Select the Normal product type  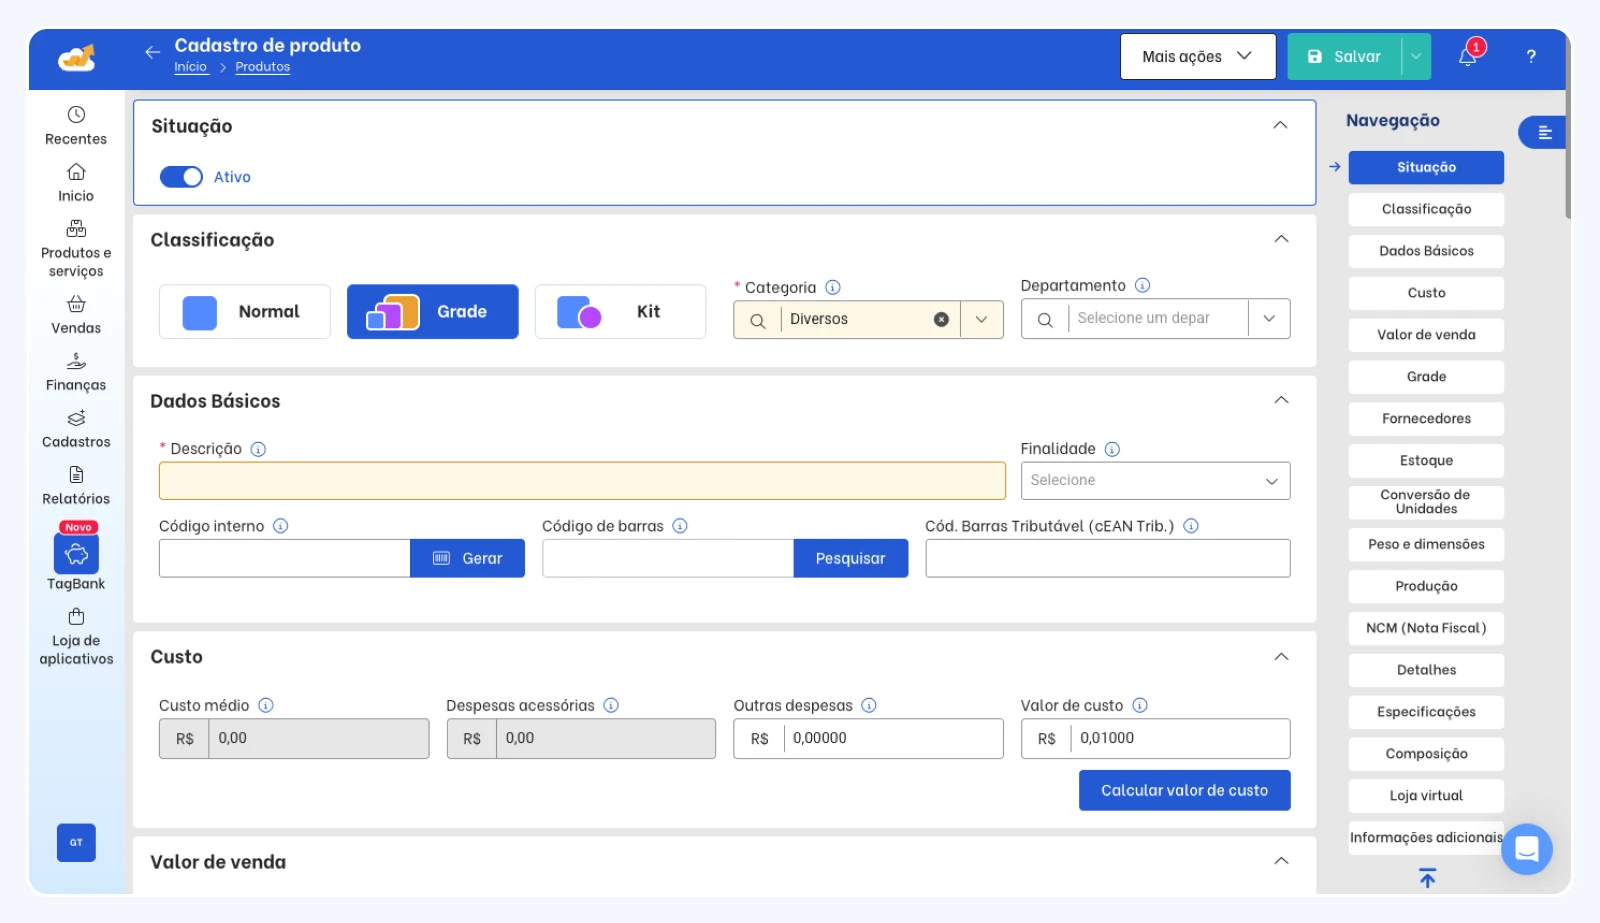tap(245, 312)
